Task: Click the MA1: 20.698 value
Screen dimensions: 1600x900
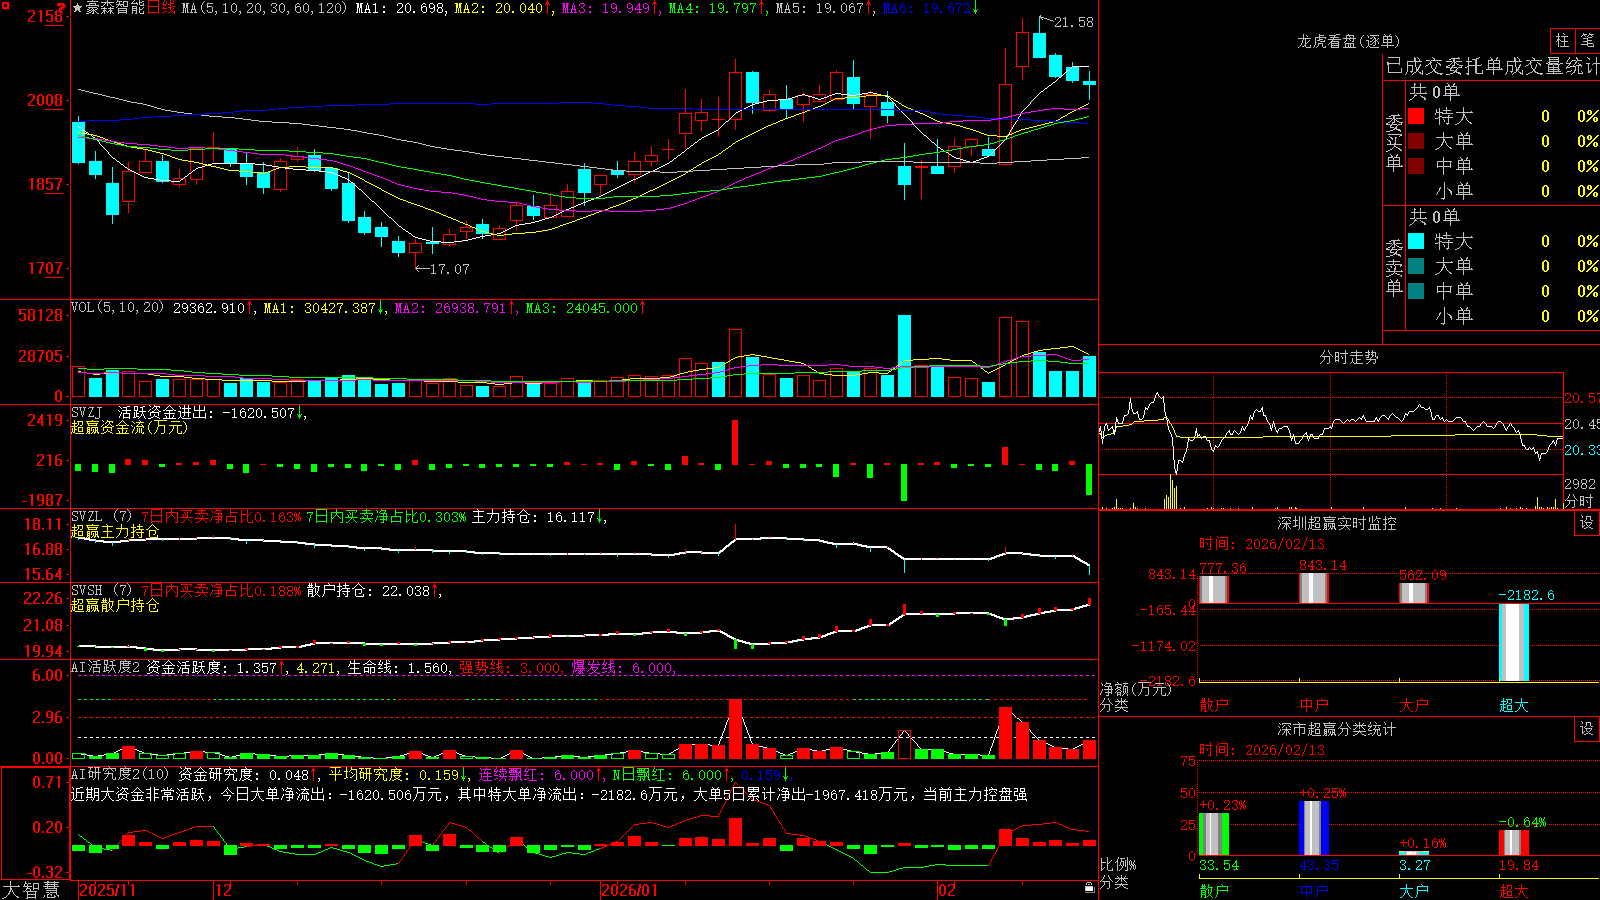Action: 400,8
